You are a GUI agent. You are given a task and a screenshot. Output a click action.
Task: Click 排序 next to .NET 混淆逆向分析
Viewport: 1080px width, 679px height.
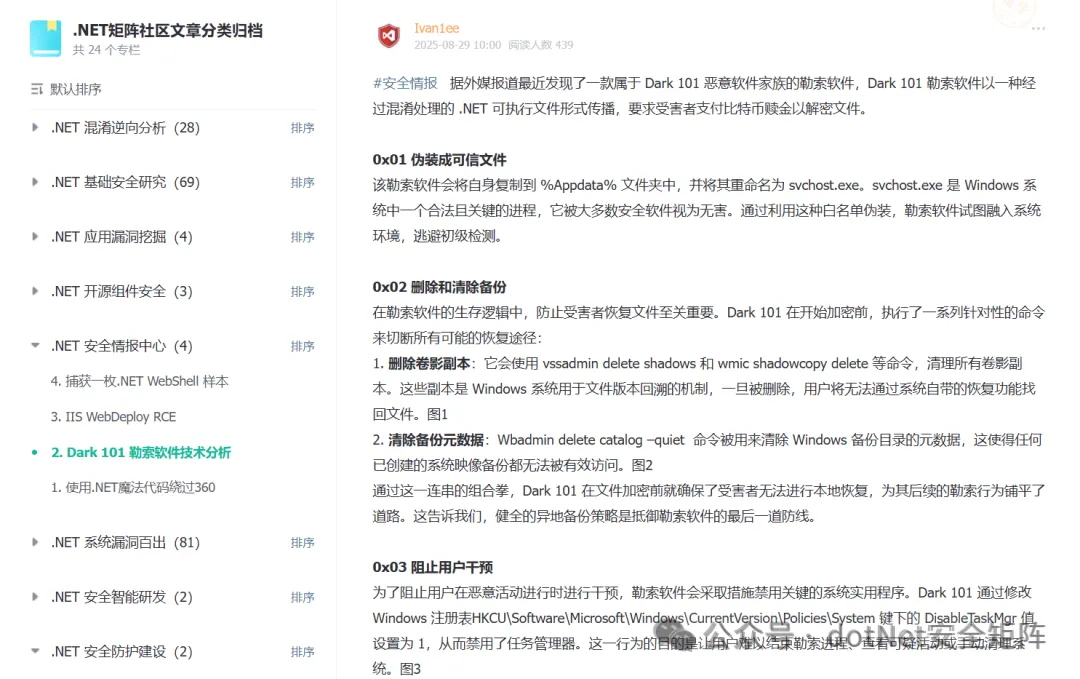click(x=302, y=128)
